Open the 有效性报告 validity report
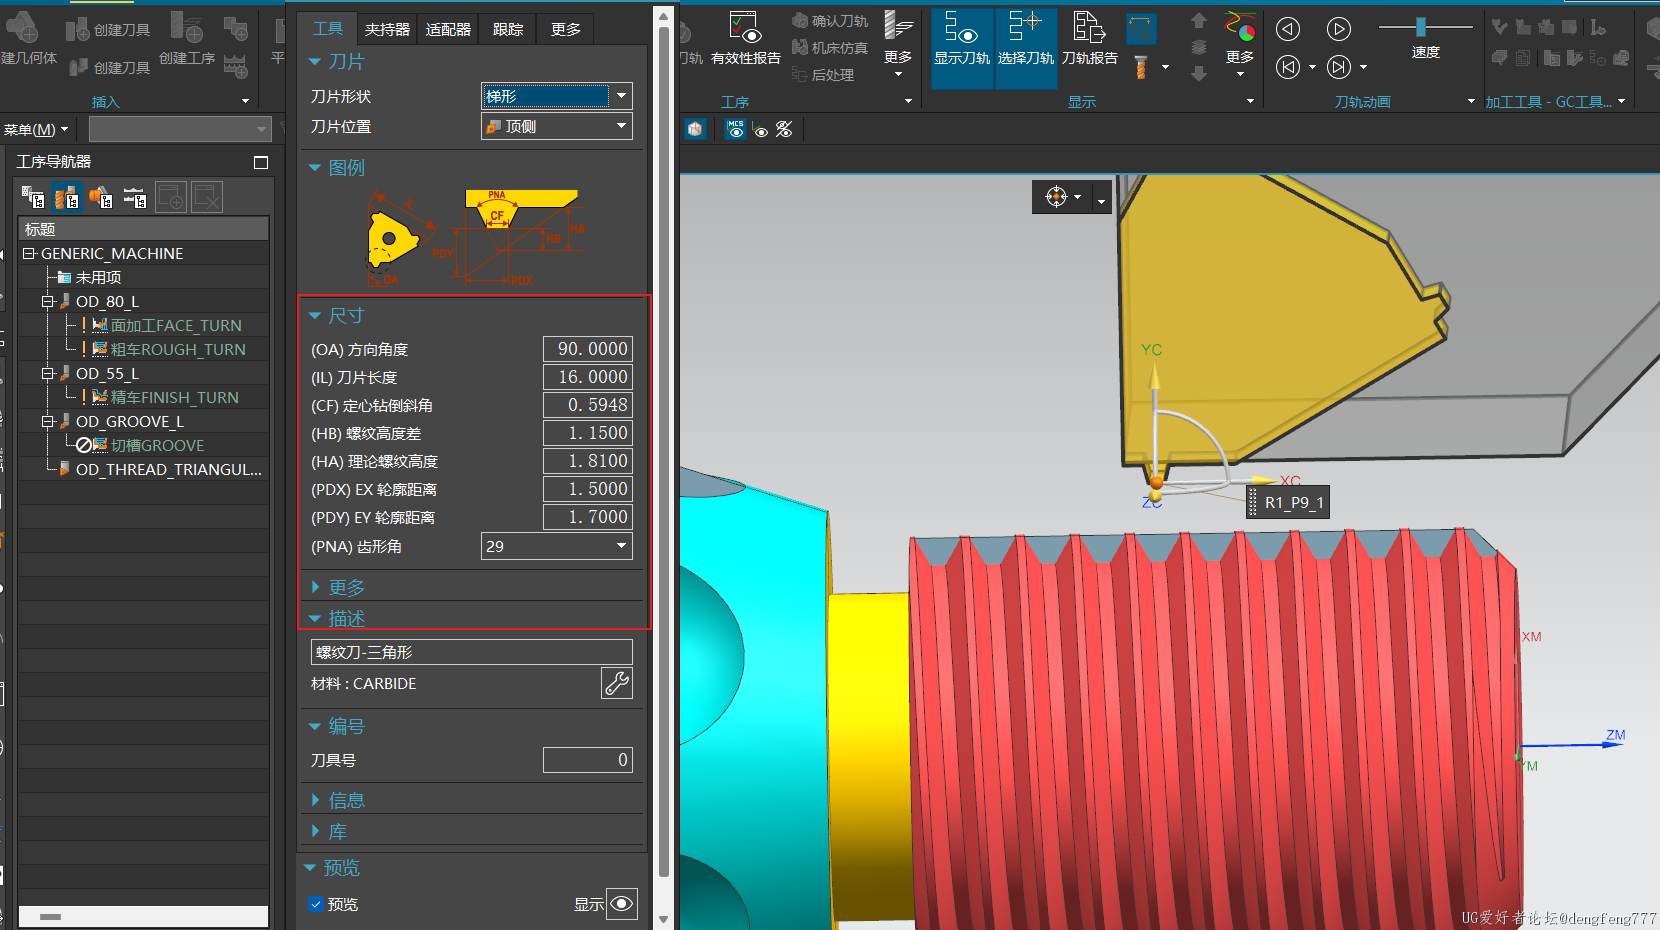 [x=745, y=41]
